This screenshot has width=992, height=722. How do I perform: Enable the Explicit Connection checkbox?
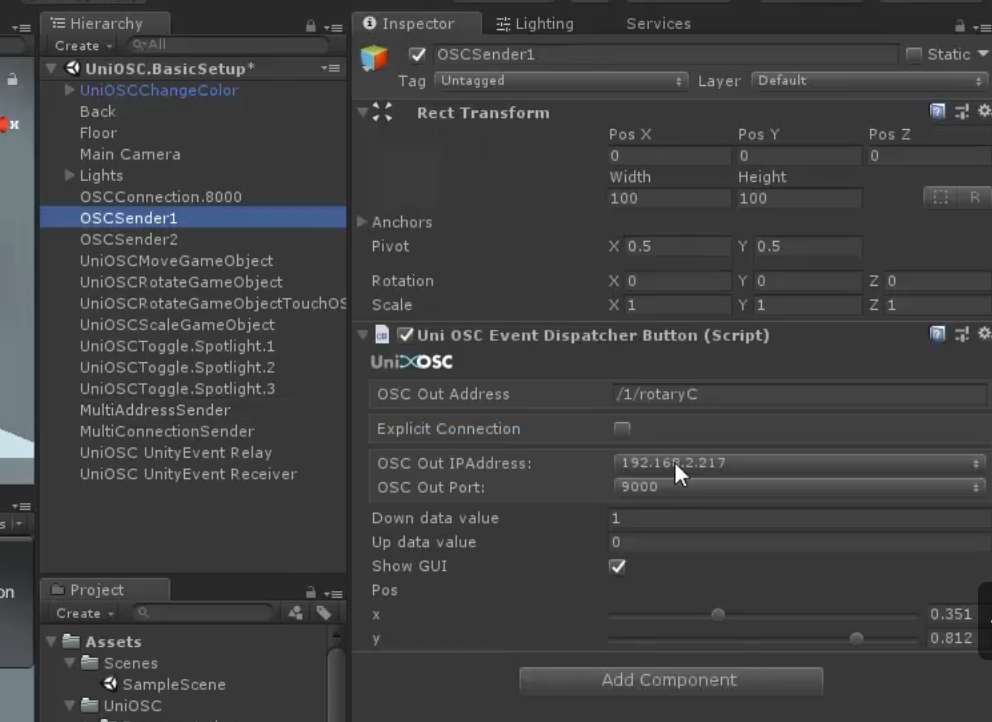(622, 428)
